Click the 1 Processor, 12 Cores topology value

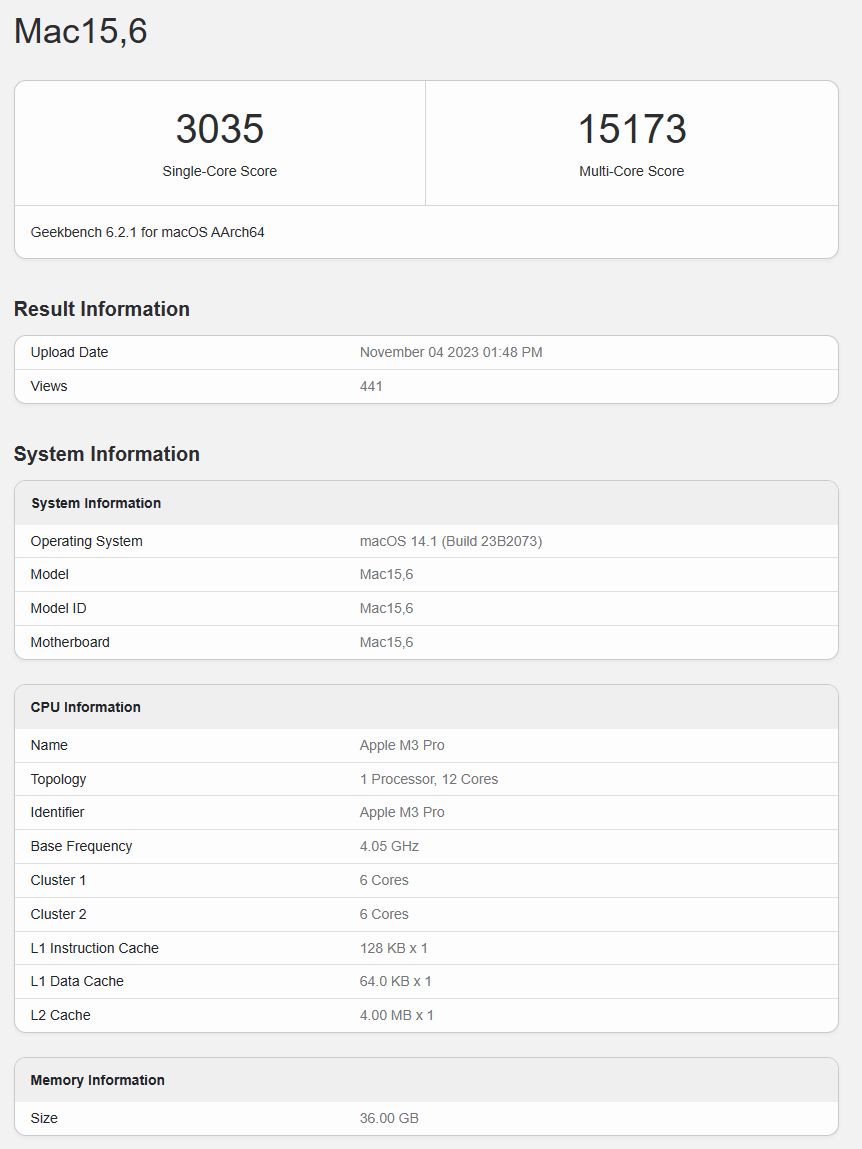tap(429, 779)
